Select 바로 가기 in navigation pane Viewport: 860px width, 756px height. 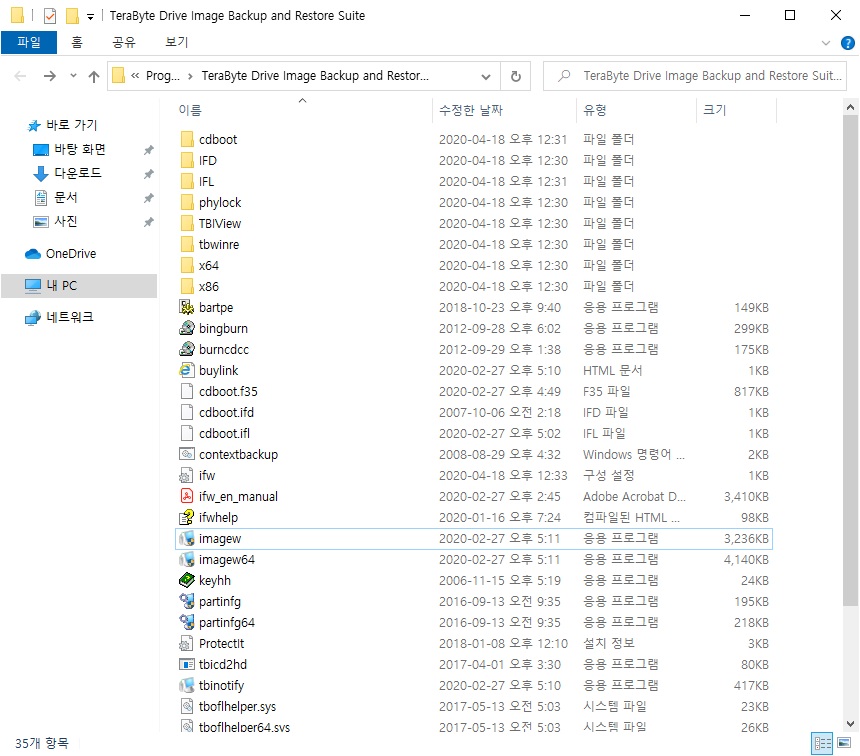[x=71, y=125]
